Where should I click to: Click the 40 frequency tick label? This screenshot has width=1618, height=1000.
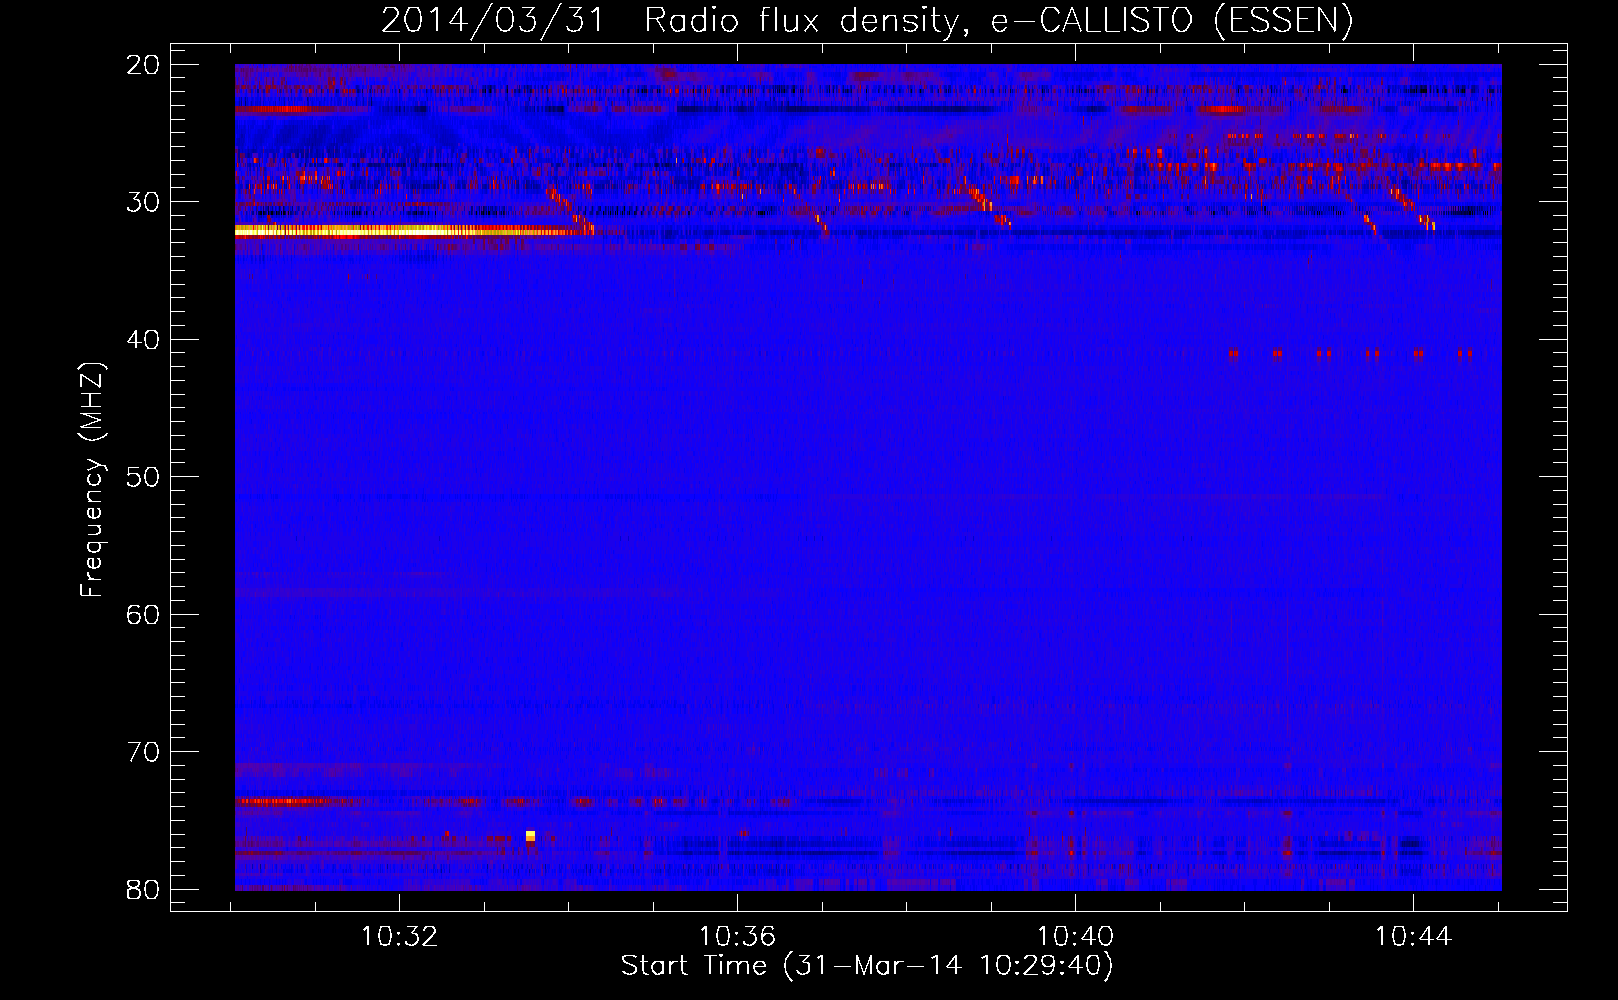tap(144, 340)
